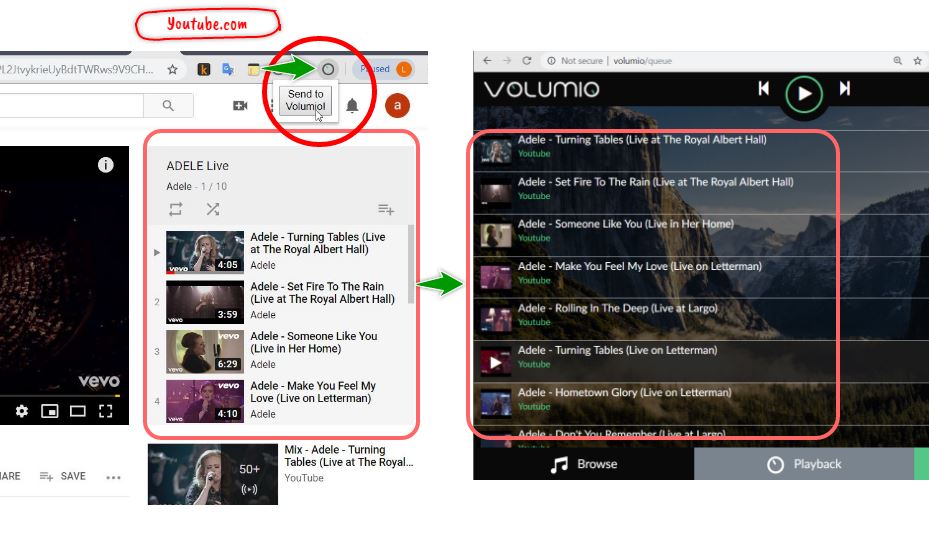Screen dimensions: 929x560
Task: Bookmark the YouTube page with star icon
Action: click(x=172, y=69)
